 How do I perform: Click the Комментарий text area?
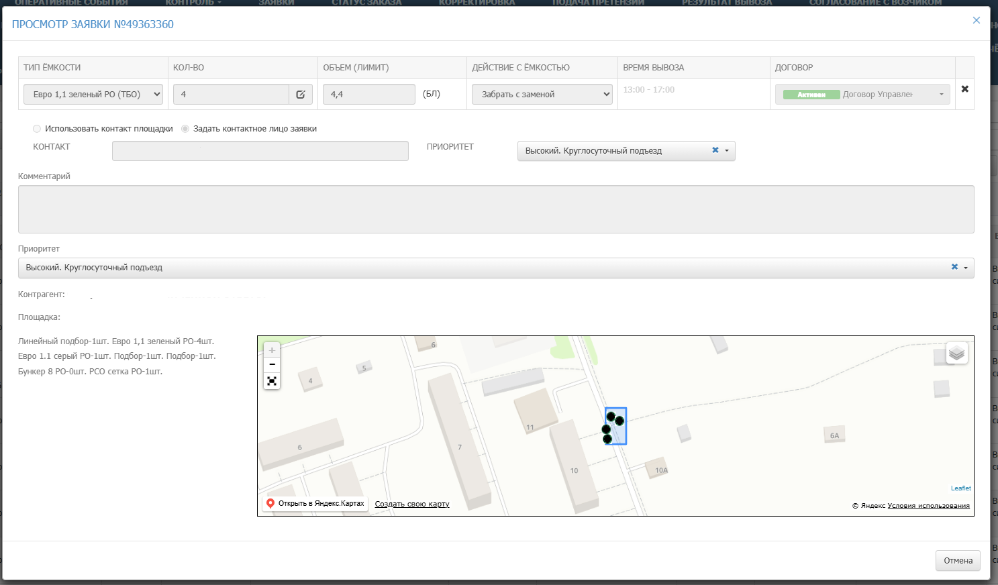click(x=496, y=209)
